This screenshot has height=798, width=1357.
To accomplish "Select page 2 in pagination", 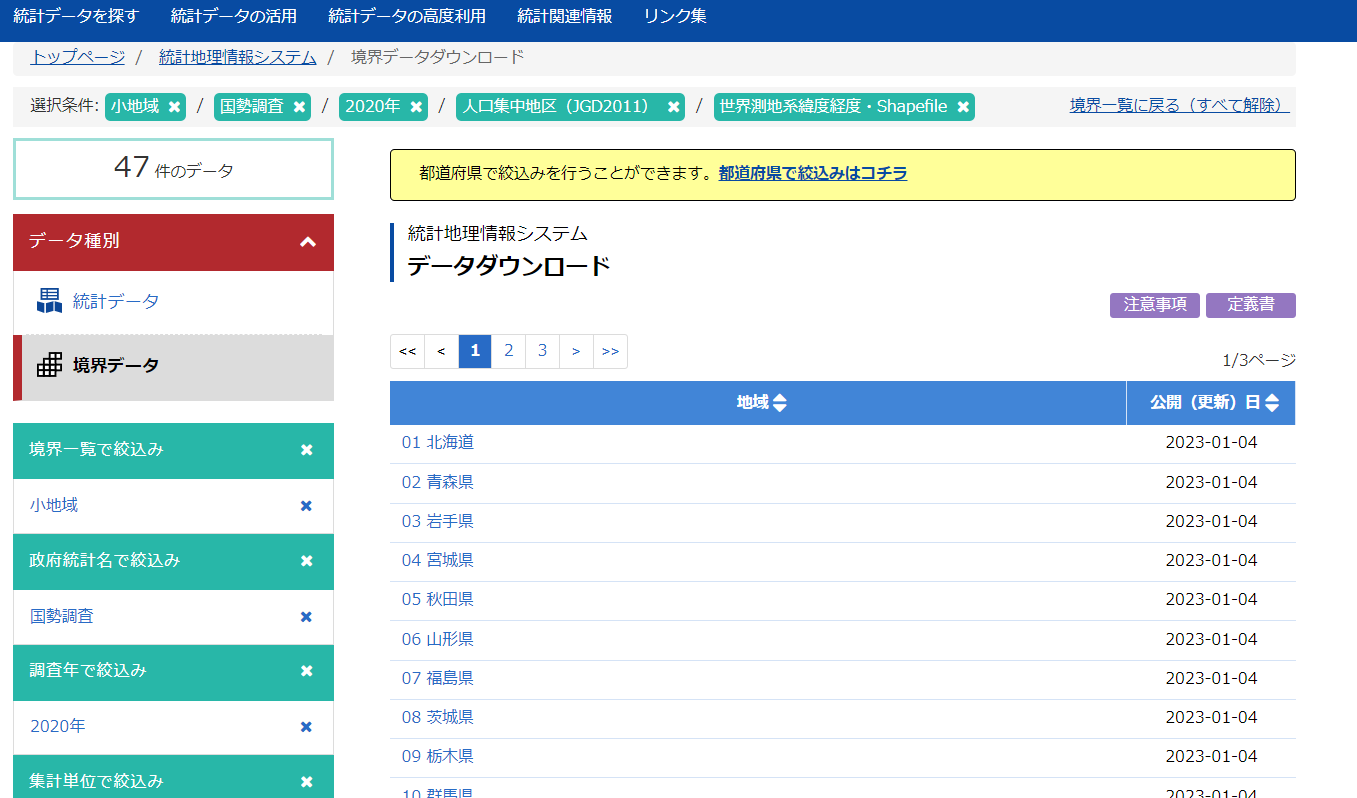I will 509,351.
